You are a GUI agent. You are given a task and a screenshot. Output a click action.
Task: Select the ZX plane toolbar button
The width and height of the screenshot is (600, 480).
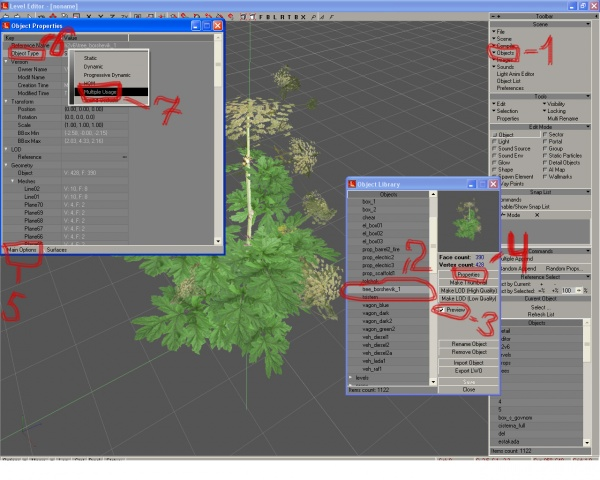tap(124, 17)
